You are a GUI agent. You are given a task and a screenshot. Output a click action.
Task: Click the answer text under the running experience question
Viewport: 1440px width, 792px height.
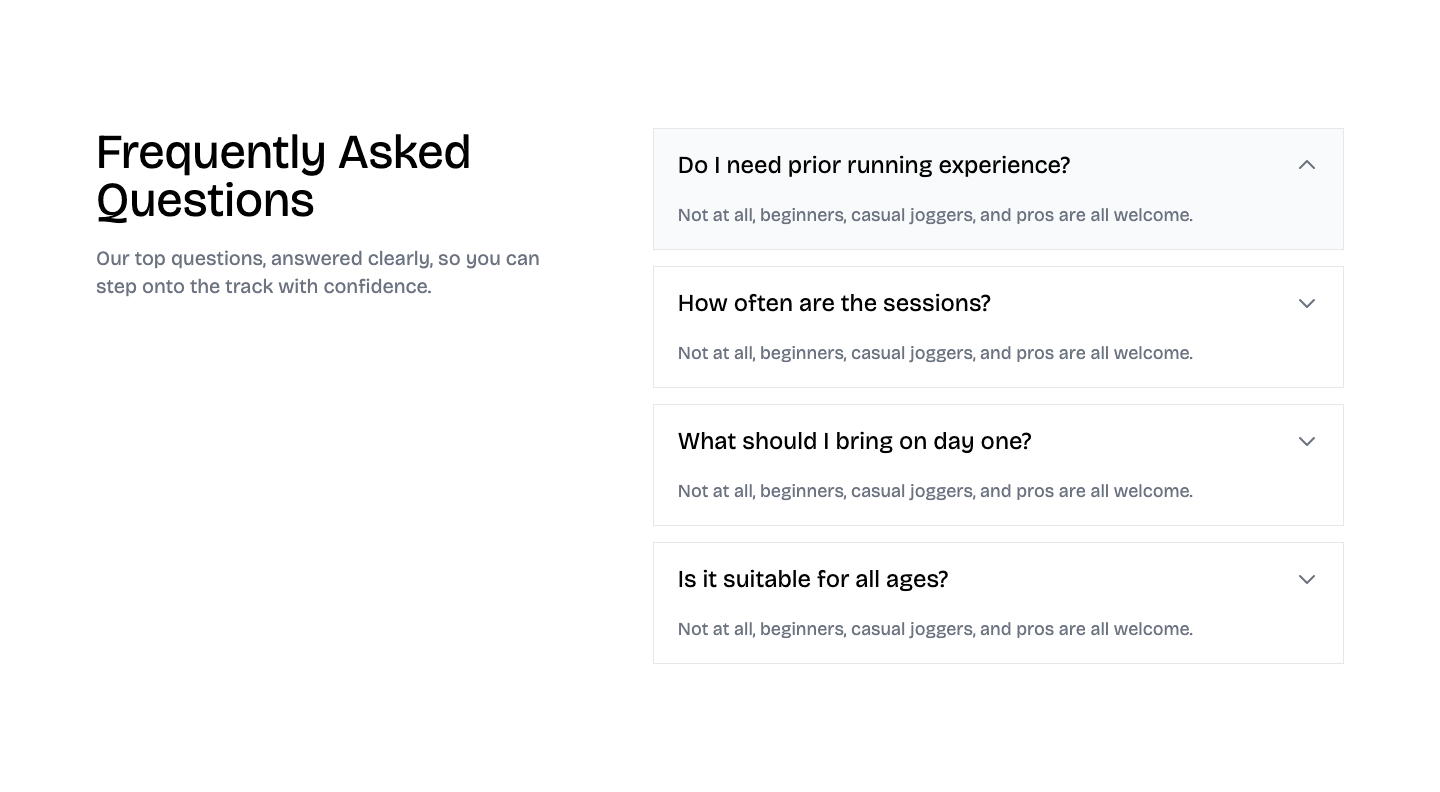click(x=934, y=215)
